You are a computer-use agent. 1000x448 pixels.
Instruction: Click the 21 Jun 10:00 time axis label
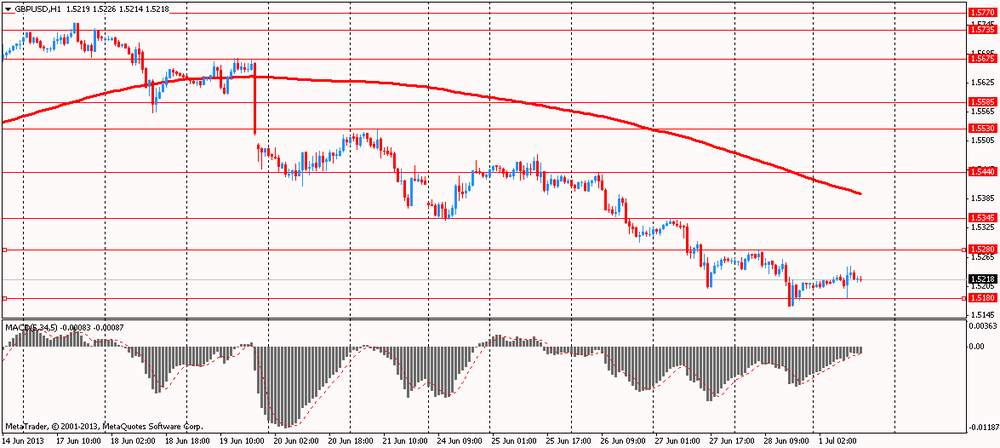404,440
